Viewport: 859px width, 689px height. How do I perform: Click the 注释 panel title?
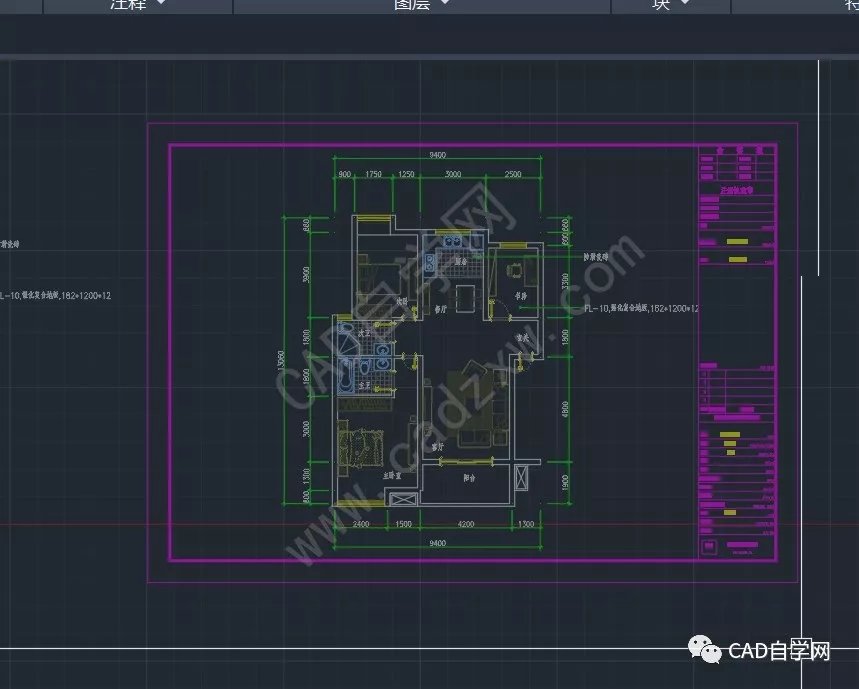point(127,5)
